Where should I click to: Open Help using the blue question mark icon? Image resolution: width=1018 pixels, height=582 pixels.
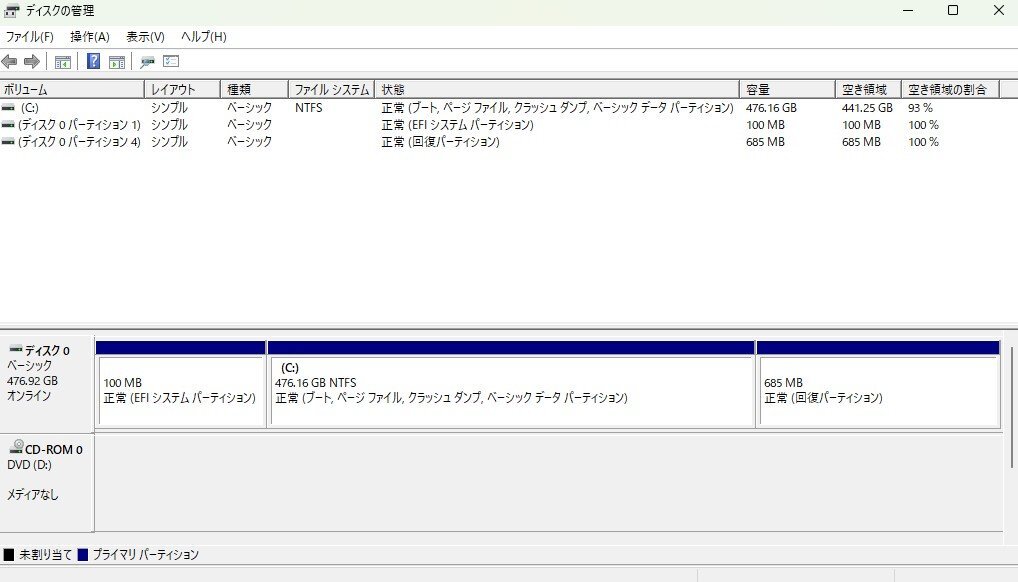(94, 61)
